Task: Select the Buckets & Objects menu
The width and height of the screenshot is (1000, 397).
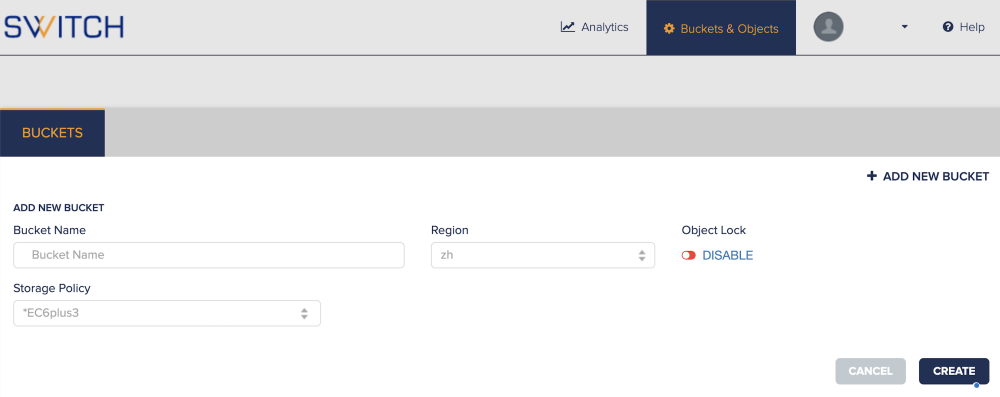Action: [x=721, y=27]
